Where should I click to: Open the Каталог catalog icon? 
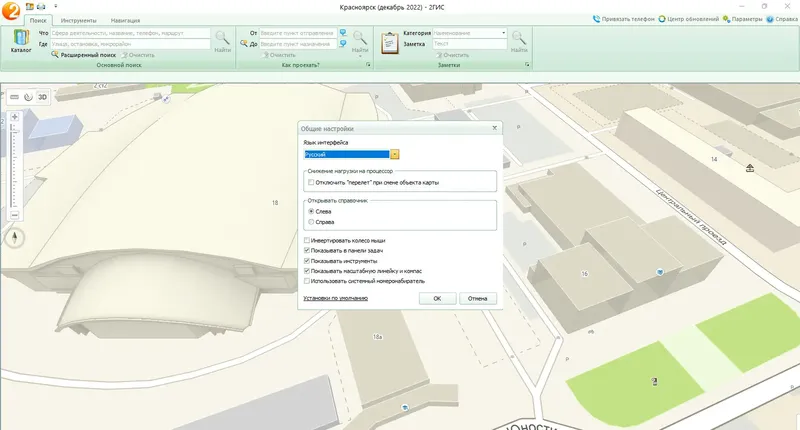coord(21,41)
